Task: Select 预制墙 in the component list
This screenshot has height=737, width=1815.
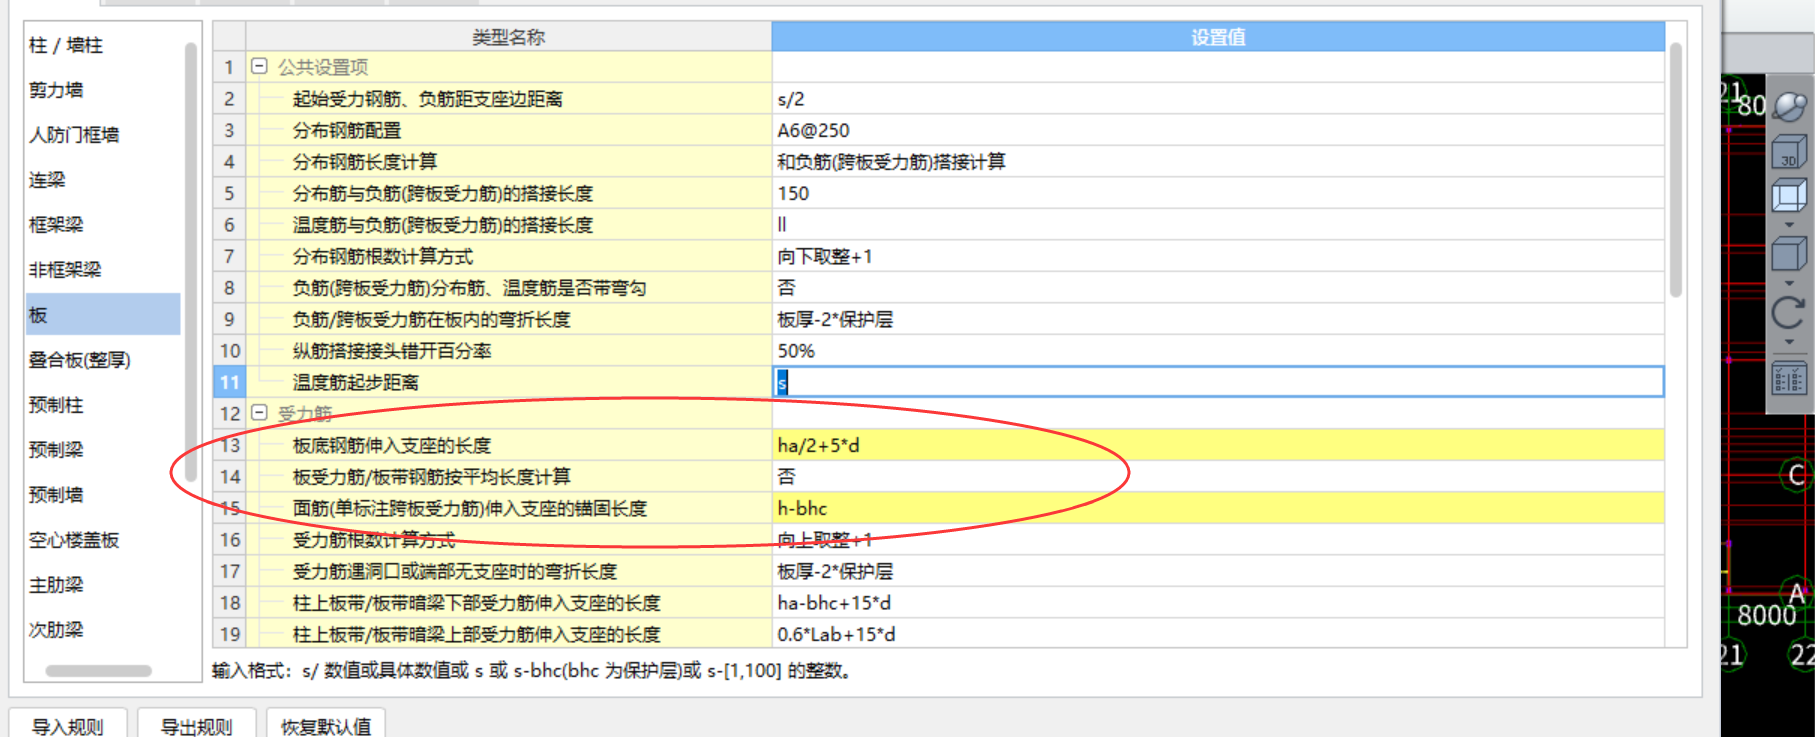Action: point(56,495)
